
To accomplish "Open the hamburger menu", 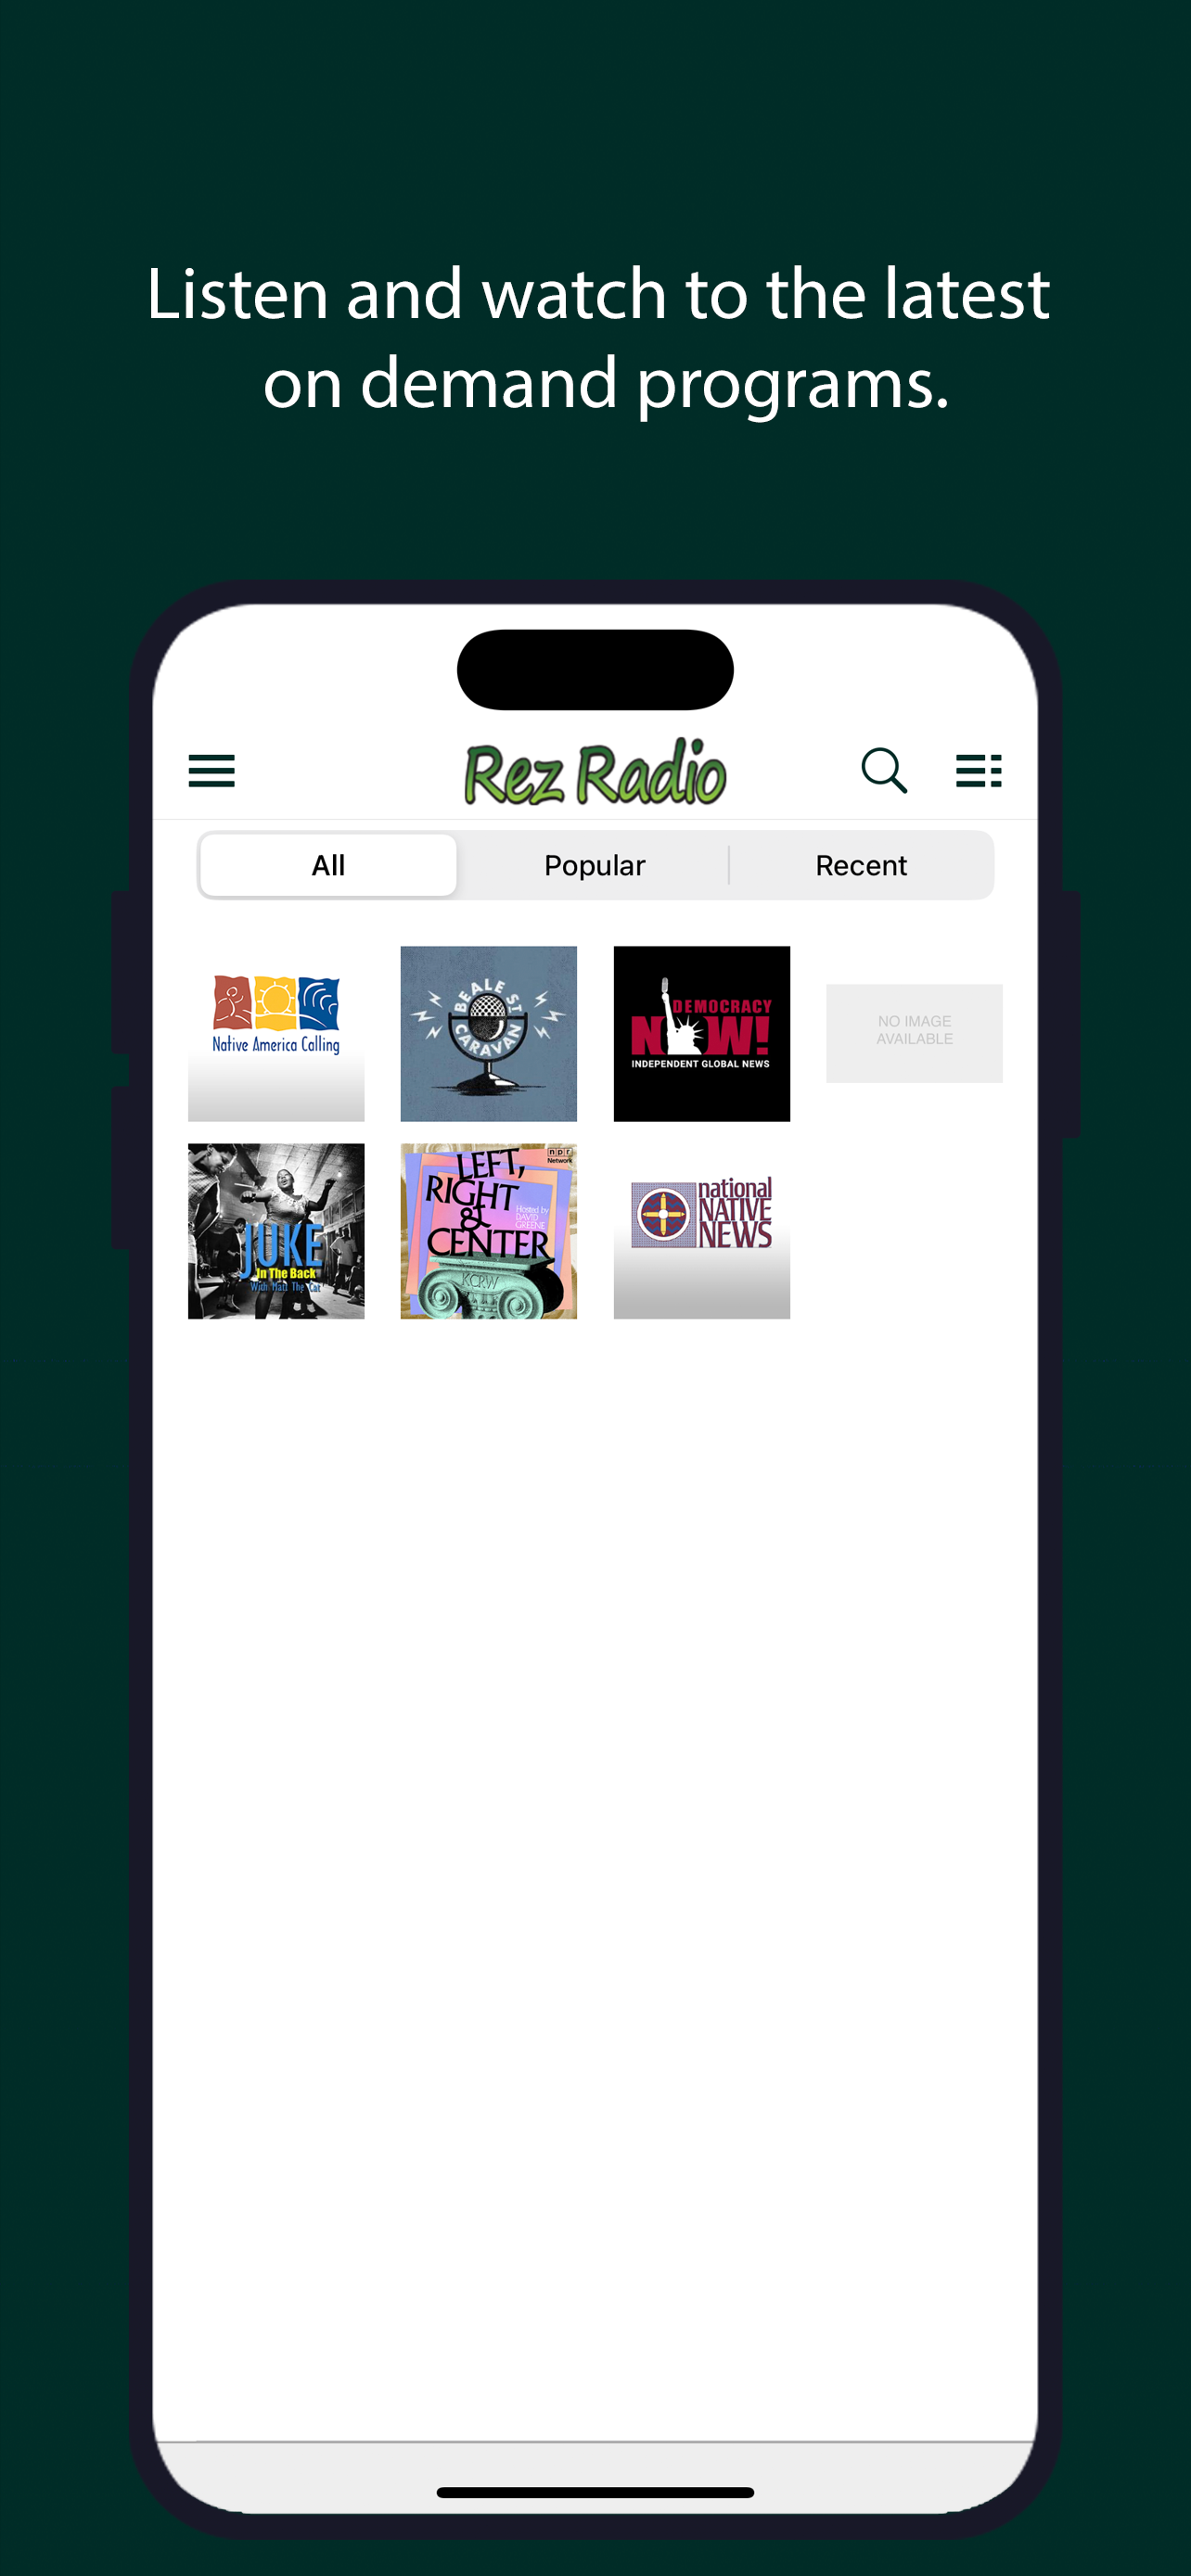I will pyautogui.click(x=211, y=770).
